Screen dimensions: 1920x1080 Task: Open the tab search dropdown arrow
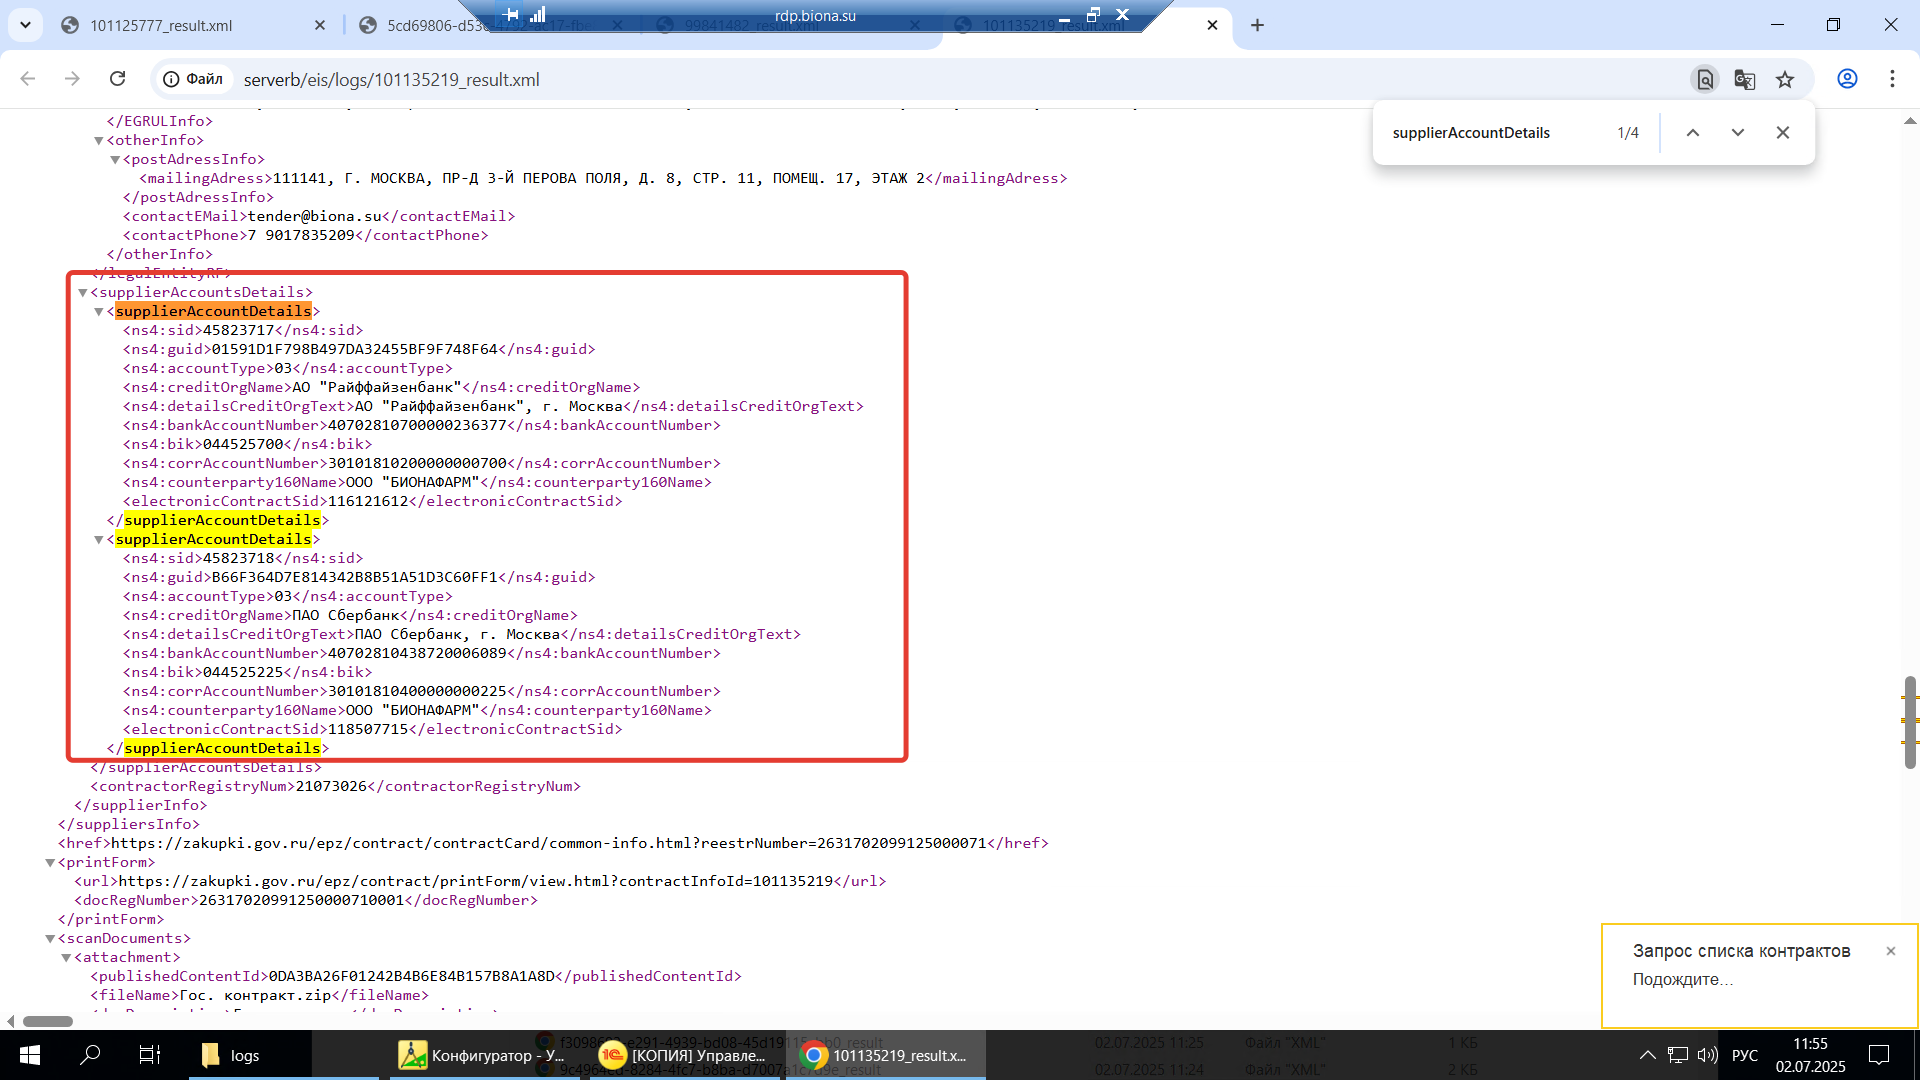[25, 25]
